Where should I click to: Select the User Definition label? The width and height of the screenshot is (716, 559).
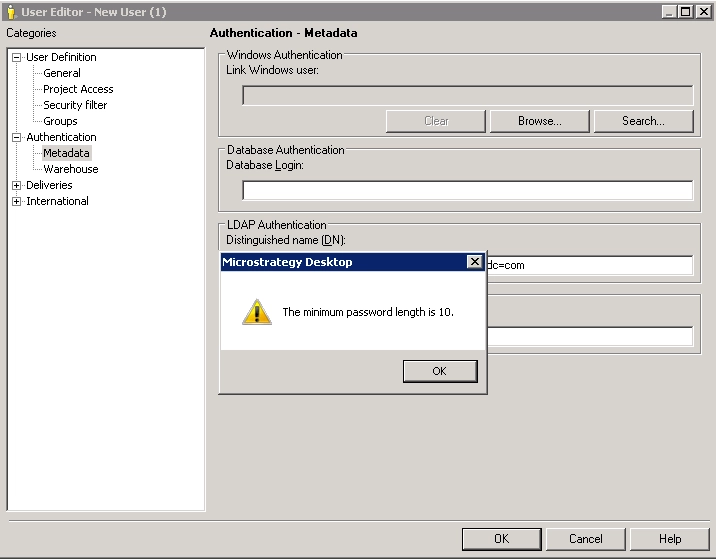pyautogui.click(x=61, y=57)
